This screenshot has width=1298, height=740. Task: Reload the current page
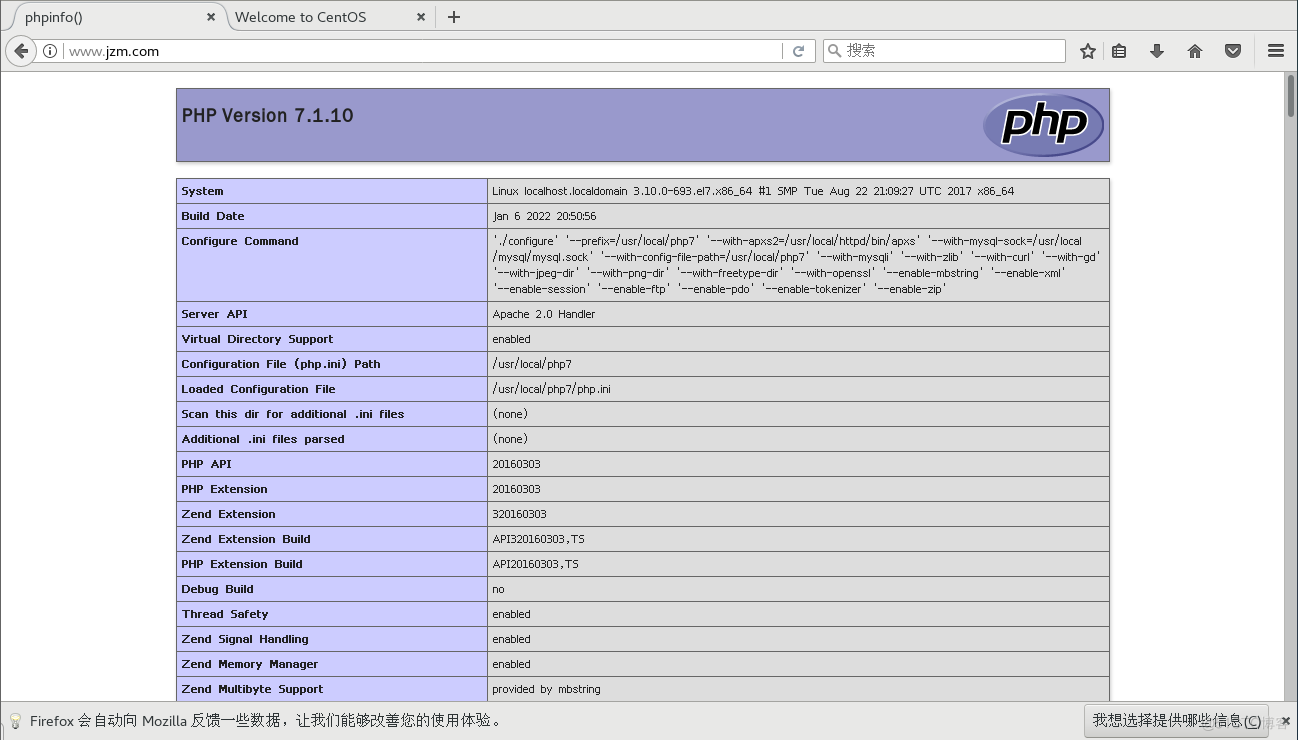pyautogui.click(x=798, y=51)
